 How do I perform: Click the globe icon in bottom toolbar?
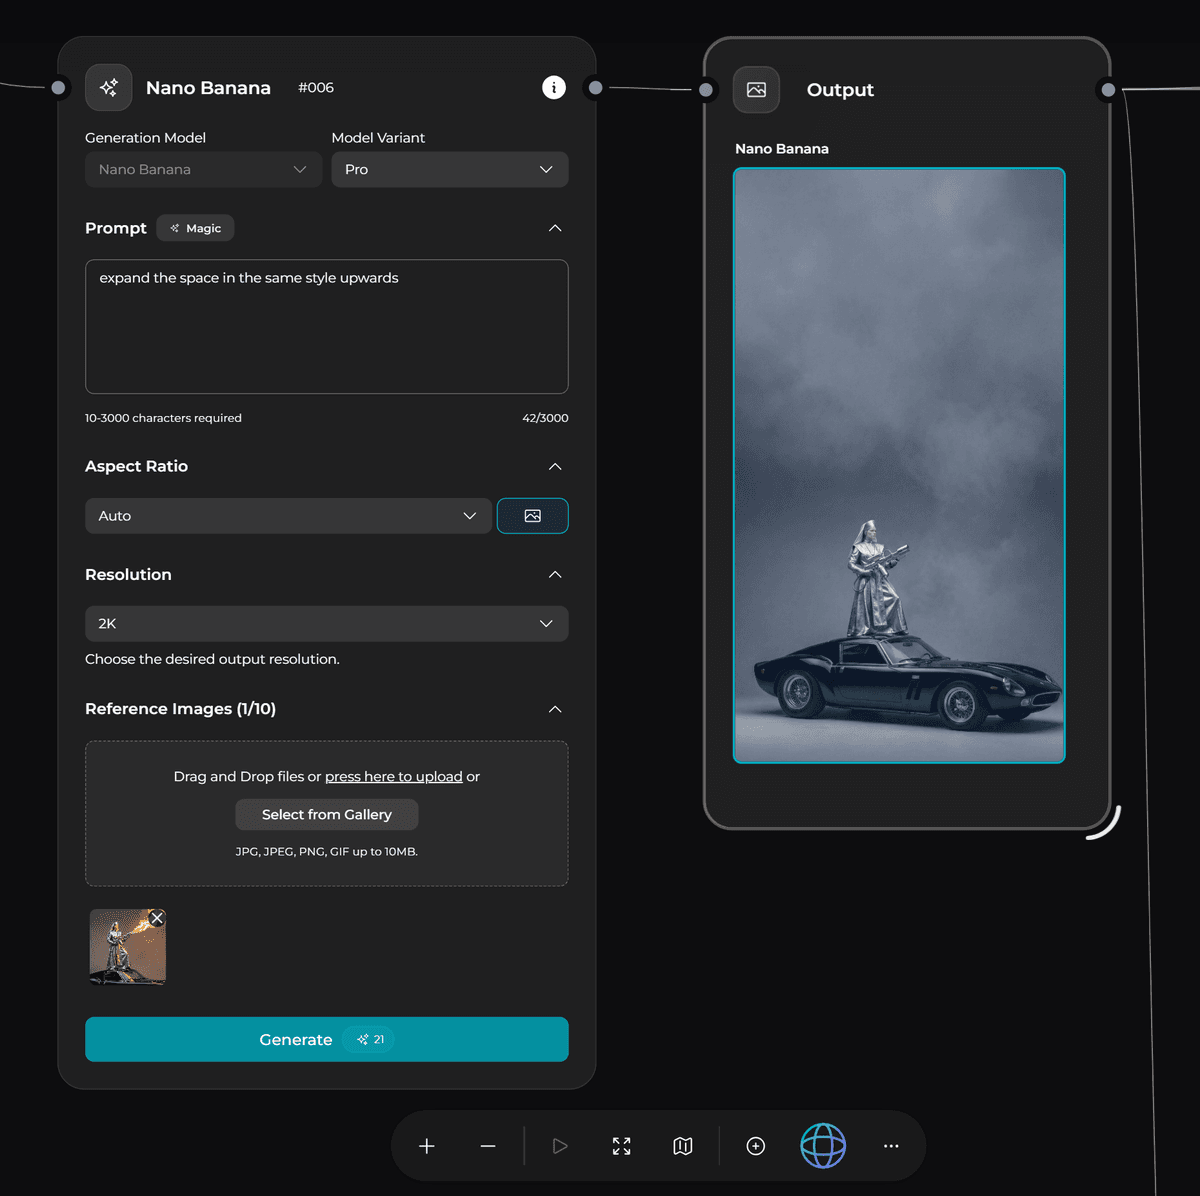[x=823, y=1146]
